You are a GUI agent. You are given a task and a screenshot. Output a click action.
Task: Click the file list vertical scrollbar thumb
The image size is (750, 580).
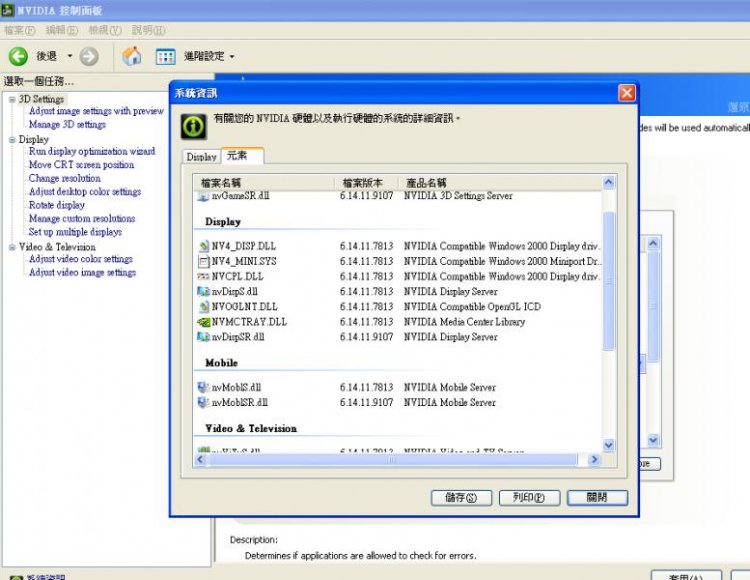point(608,281)
